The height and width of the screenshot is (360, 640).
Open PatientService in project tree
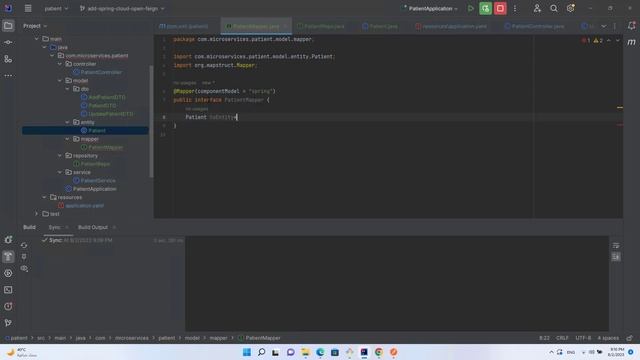[x=94, y=180]
